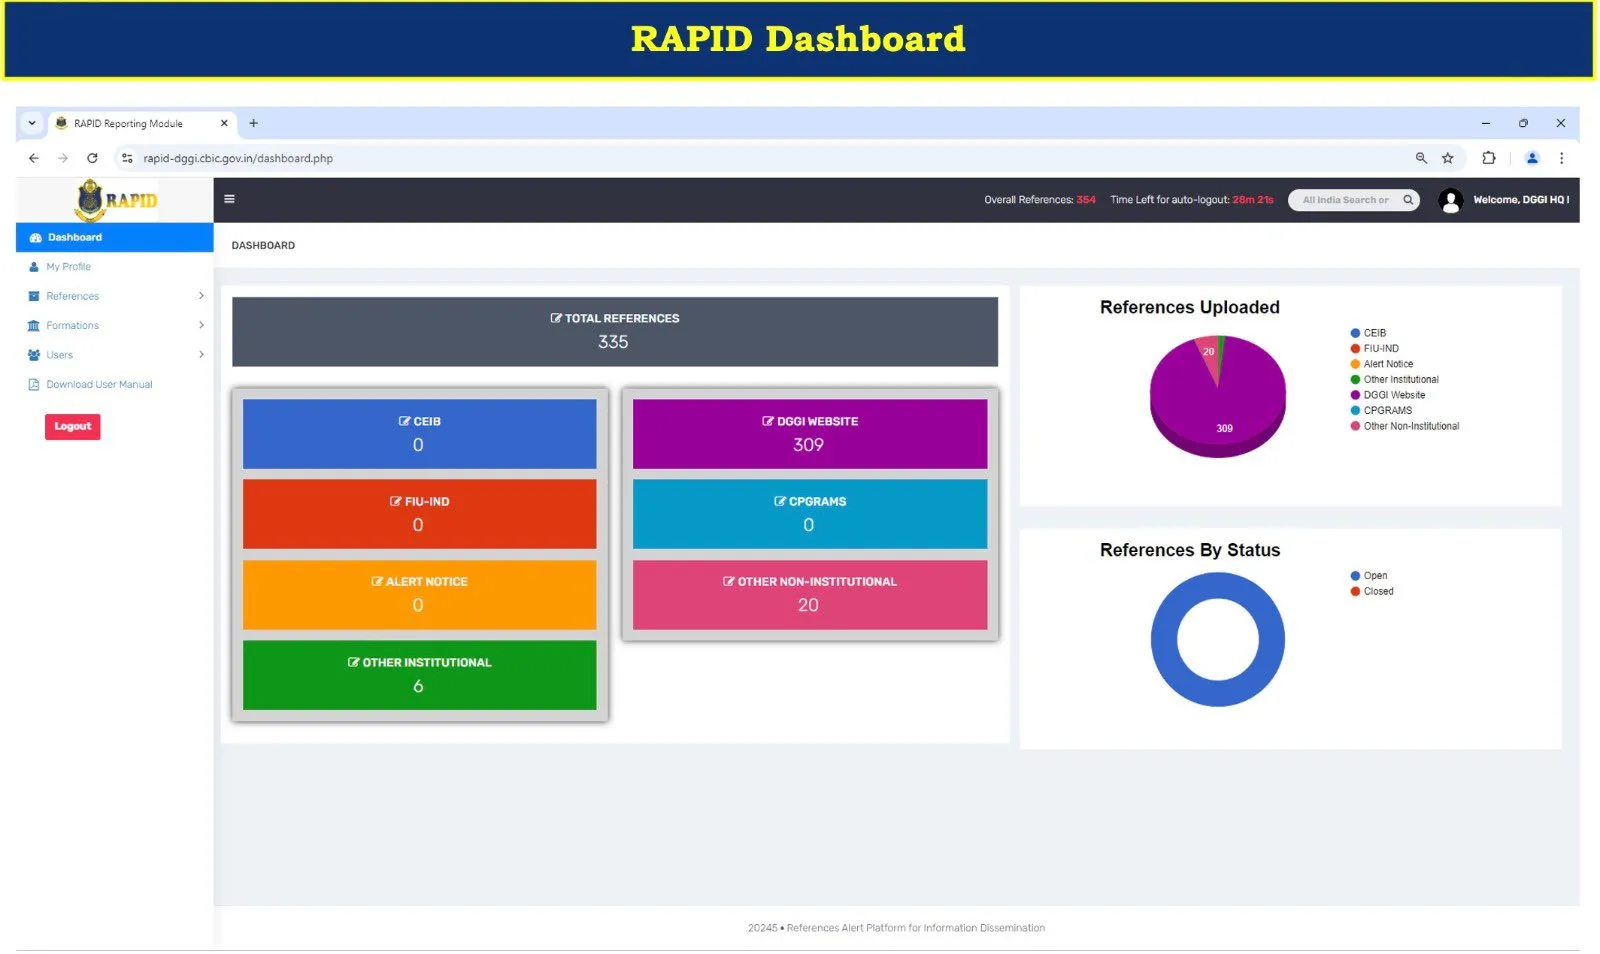Open the Alert Notice references card

419,595
